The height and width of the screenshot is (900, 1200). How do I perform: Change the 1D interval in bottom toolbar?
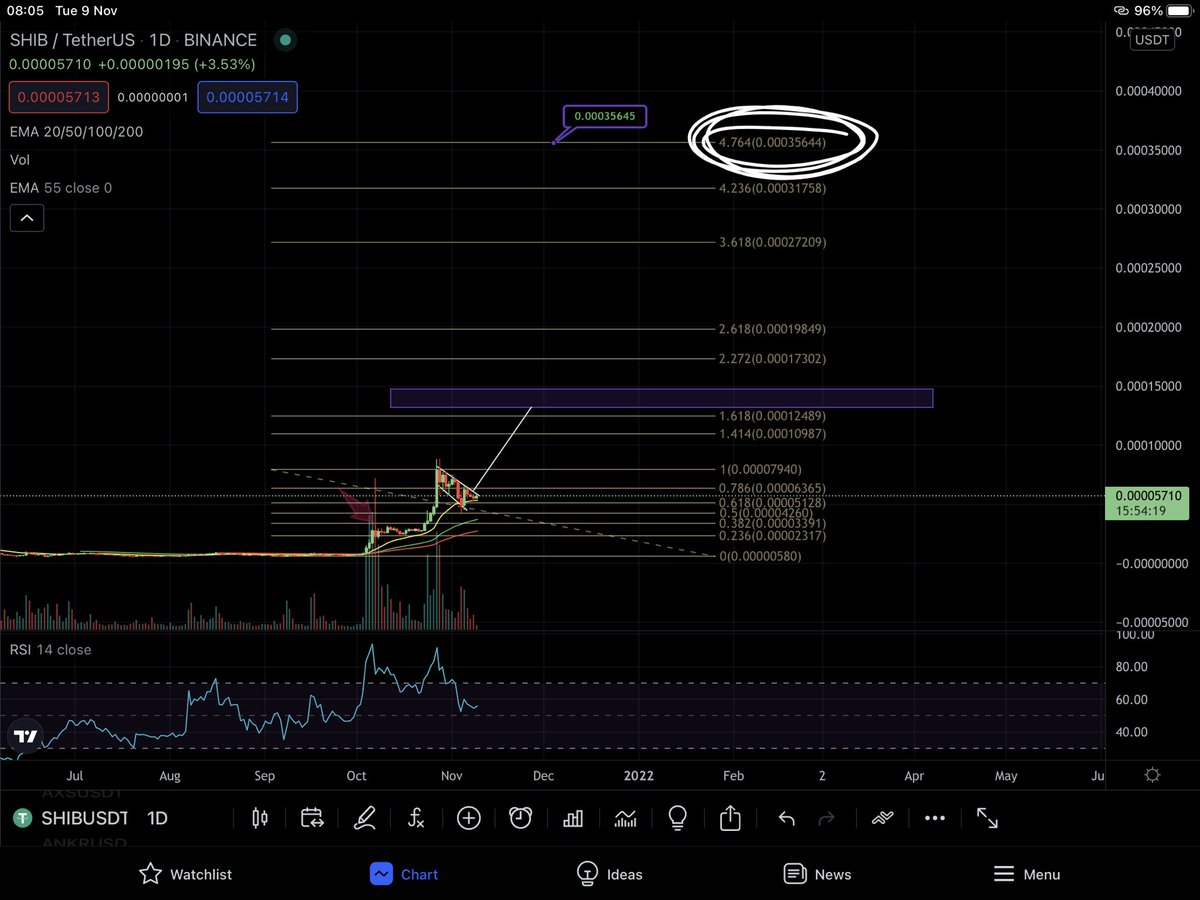click(157, 818)
